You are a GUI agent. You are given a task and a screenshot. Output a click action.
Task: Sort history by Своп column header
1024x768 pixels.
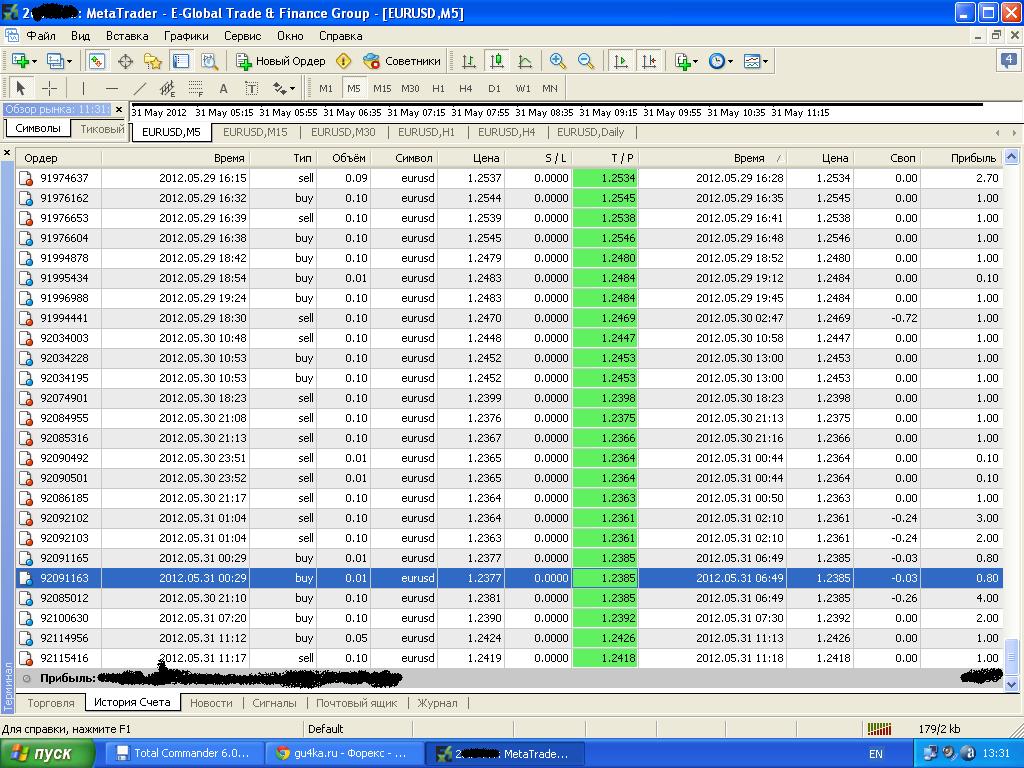pos(887,158)
